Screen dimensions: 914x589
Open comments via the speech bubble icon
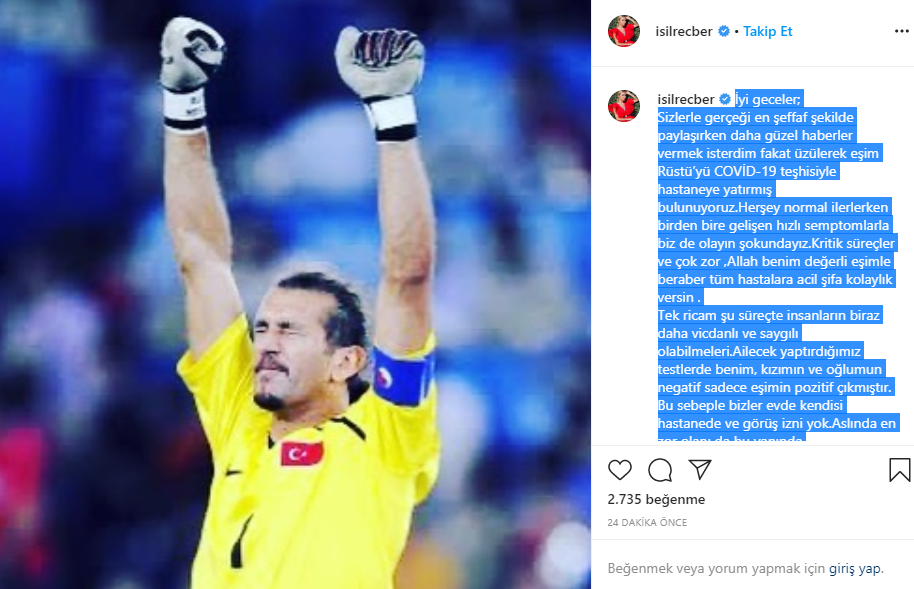[x=660, y=469]
